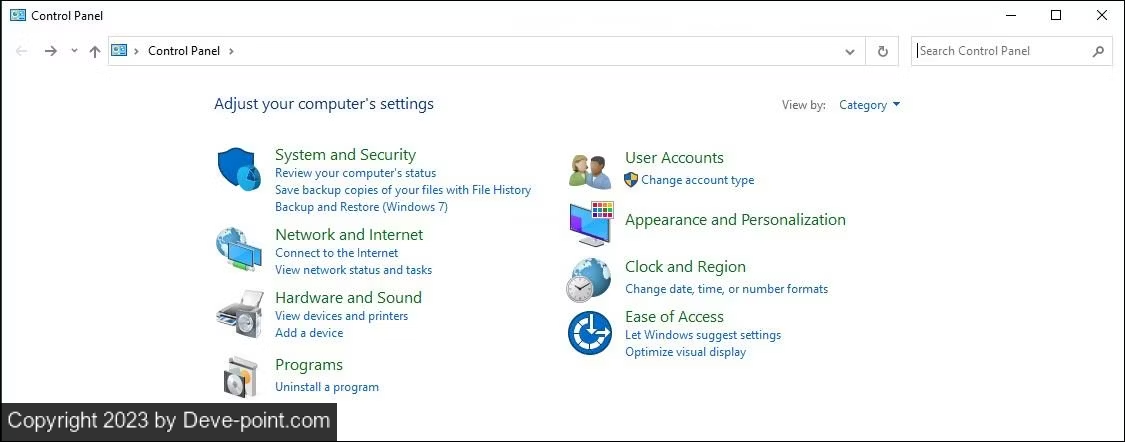This screenshot has width=1125, height=442.
Task: Refresh the Control Panel address bar
Action: click(882, 51)
